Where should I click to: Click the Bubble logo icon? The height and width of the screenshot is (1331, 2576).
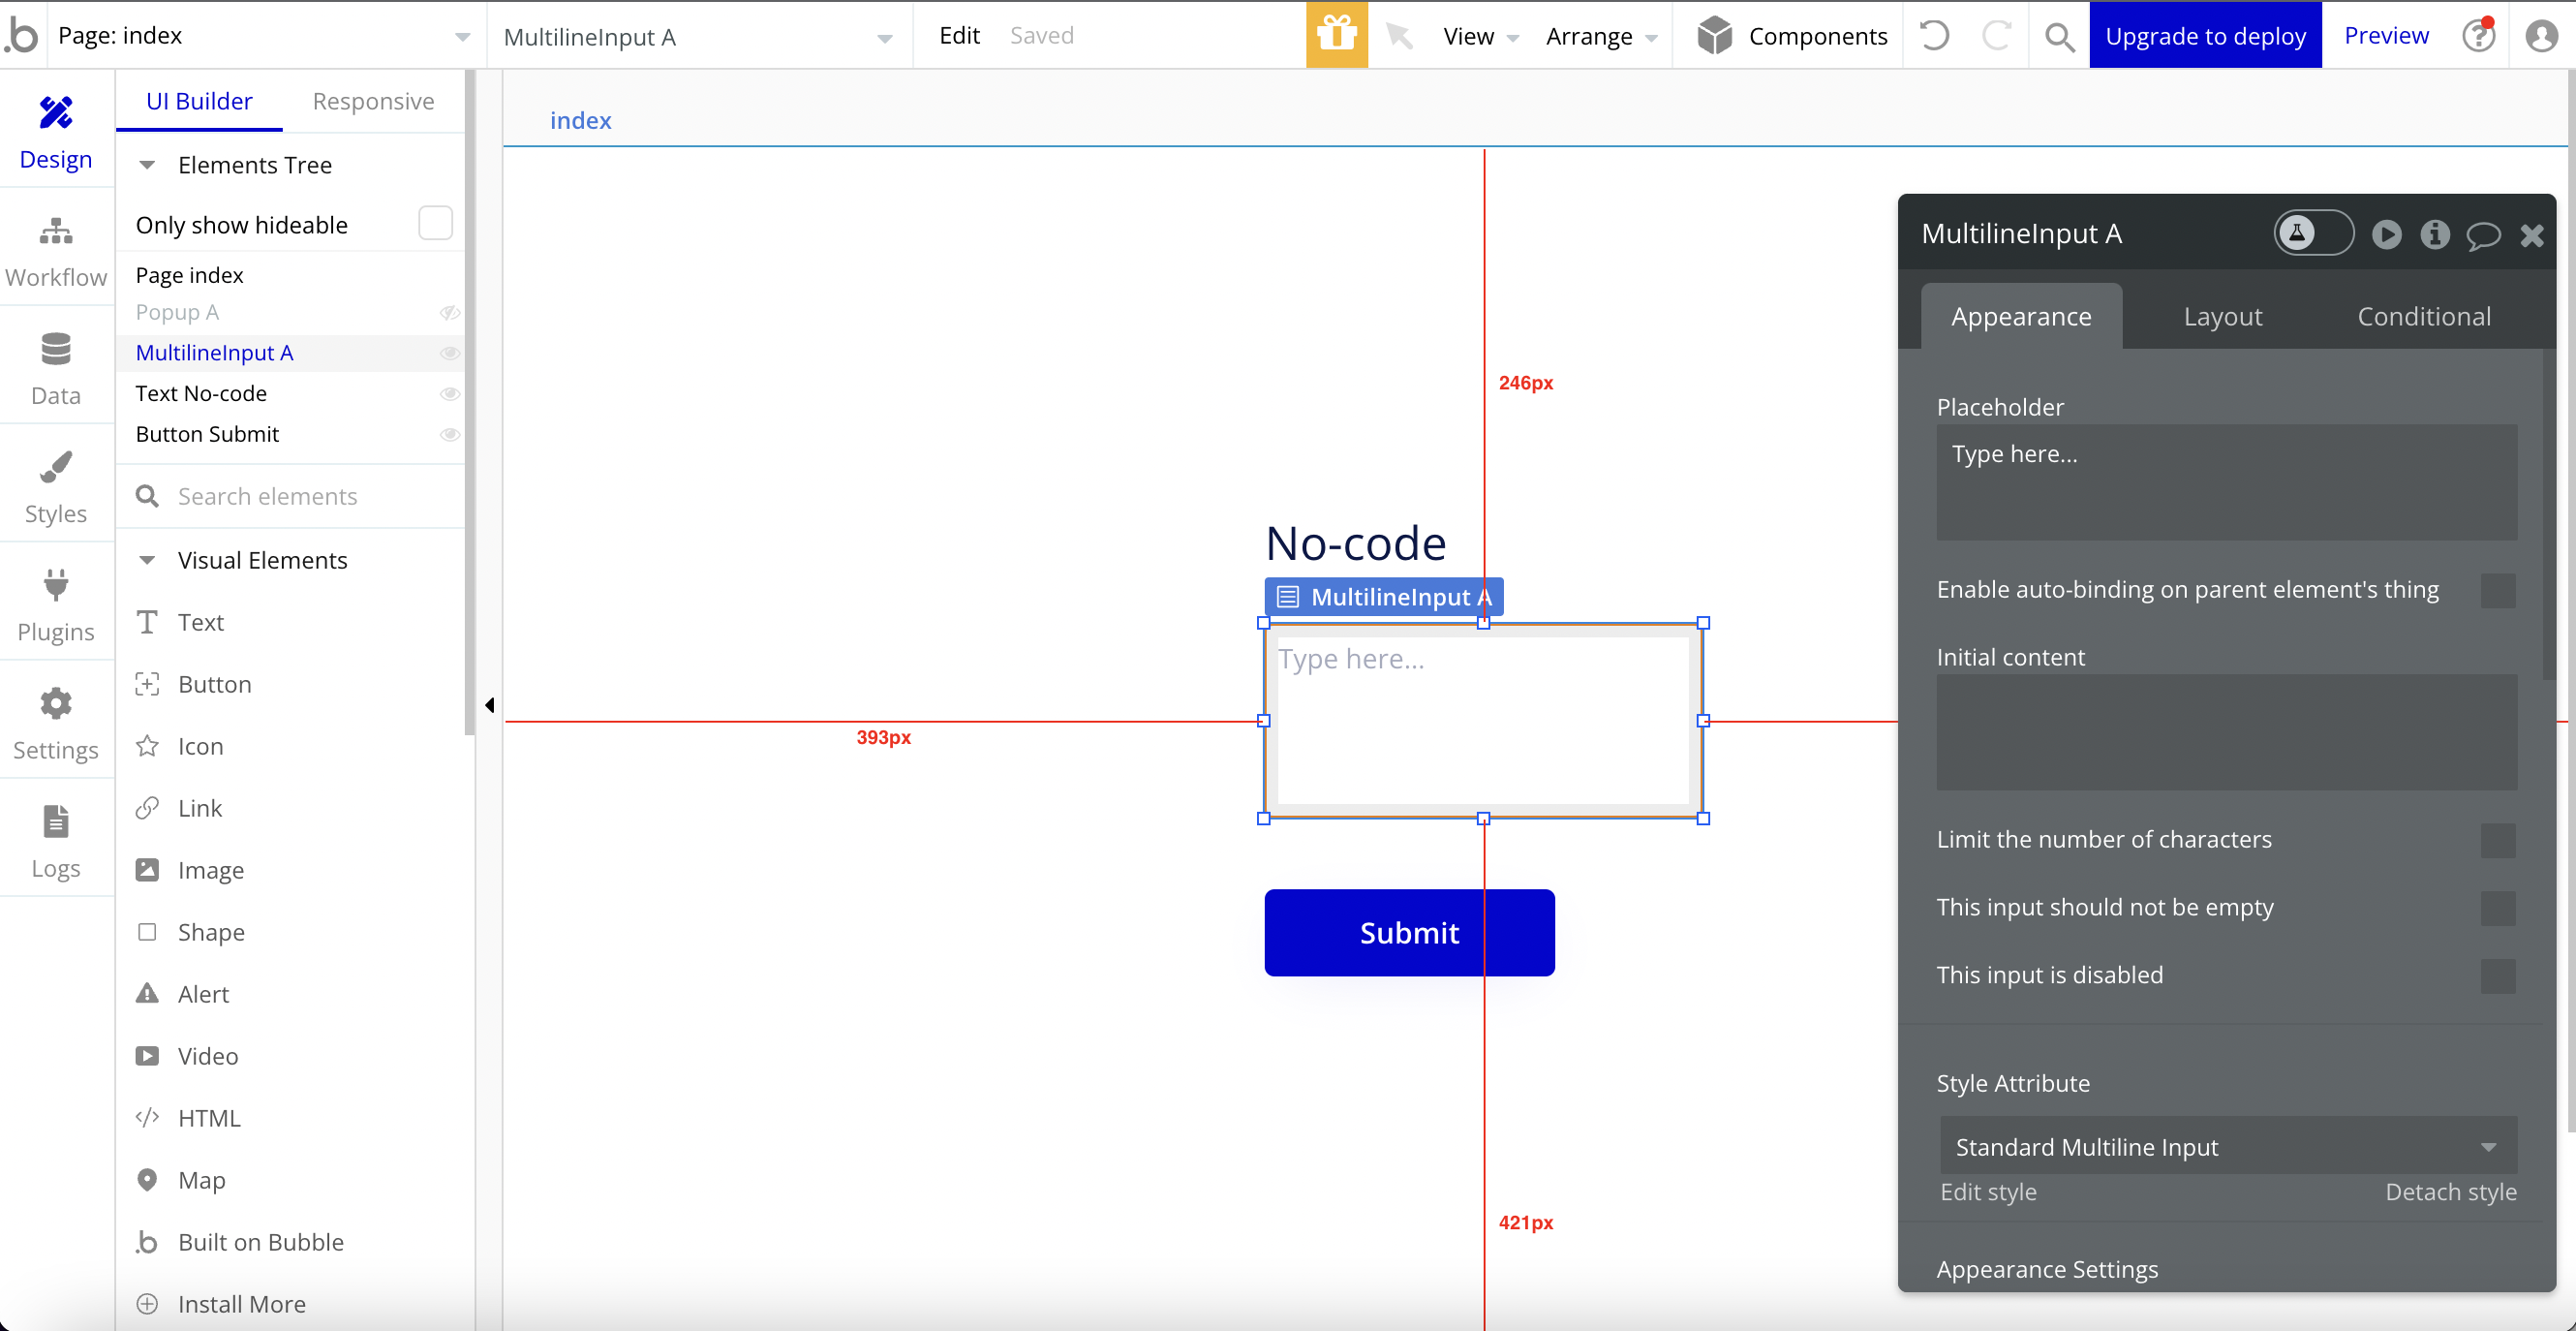(x=22, y=35)
